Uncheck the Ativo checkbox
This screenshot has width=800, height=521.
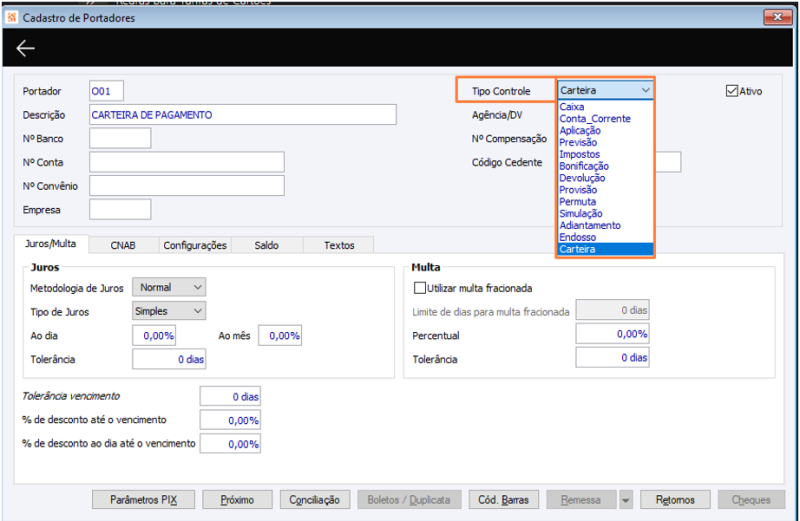tap(732, 91)
